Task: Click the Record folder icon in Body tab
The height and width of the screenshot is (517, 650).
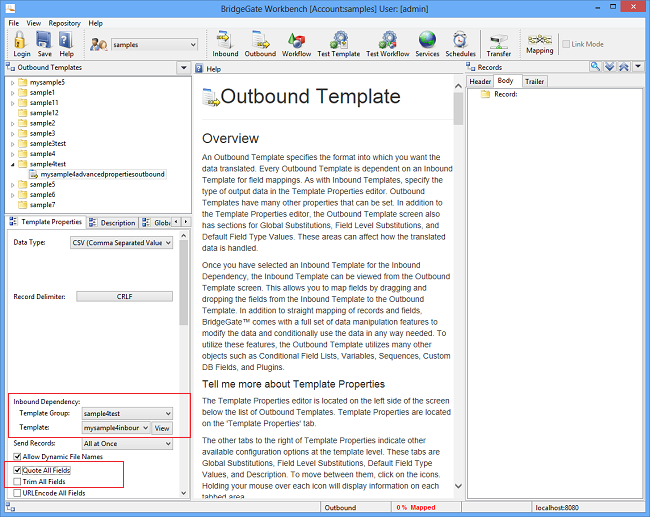Action: click(x=485, y=94)
